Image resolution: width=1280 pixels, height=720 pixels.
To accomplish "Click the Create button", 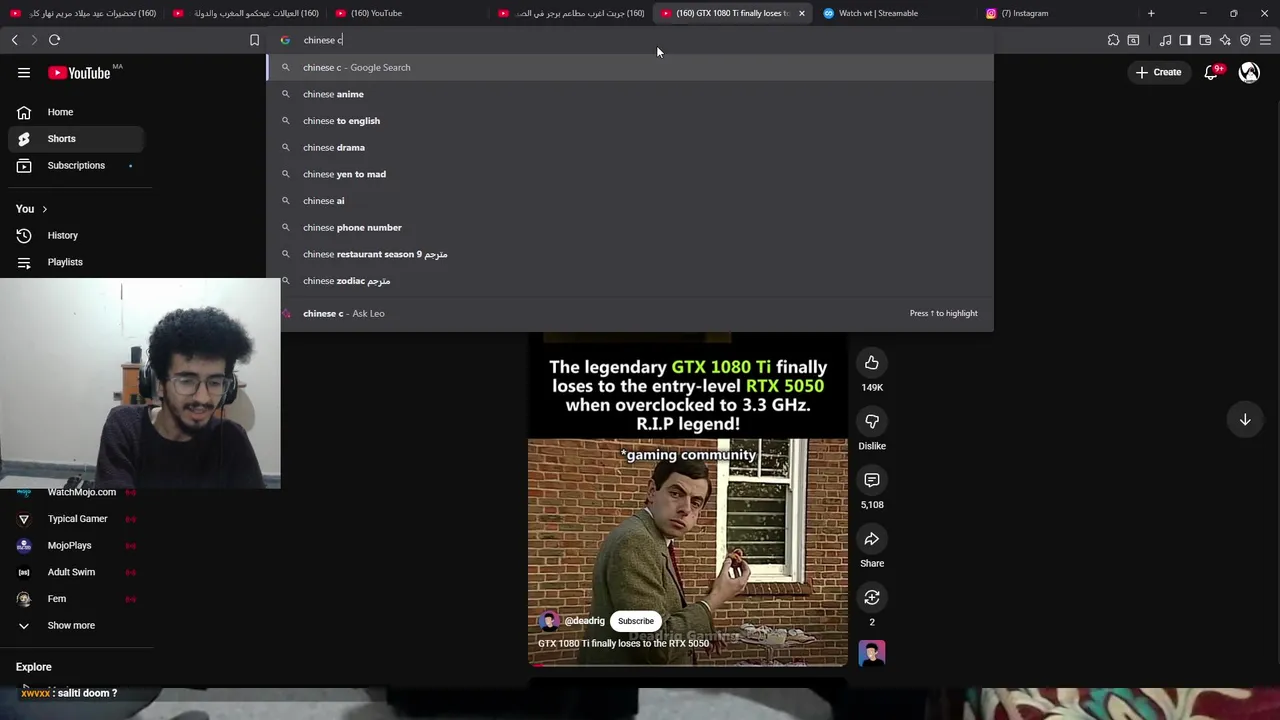I will tap(1158, 72).
